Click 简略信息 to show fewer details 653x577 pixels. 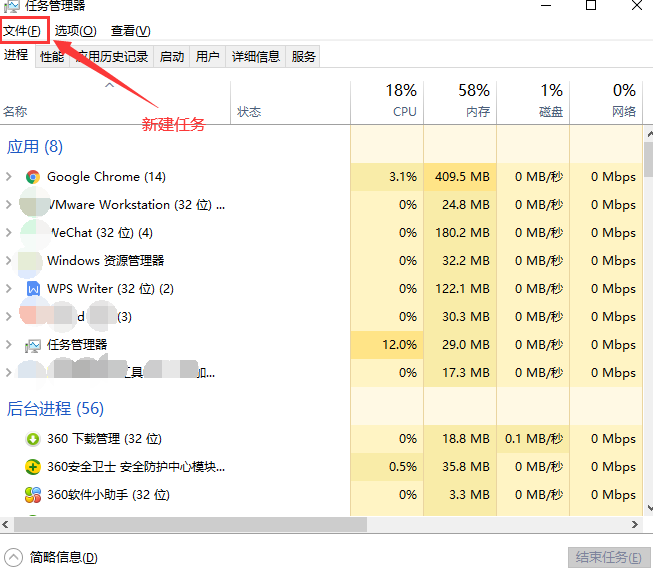coord(64,558)
